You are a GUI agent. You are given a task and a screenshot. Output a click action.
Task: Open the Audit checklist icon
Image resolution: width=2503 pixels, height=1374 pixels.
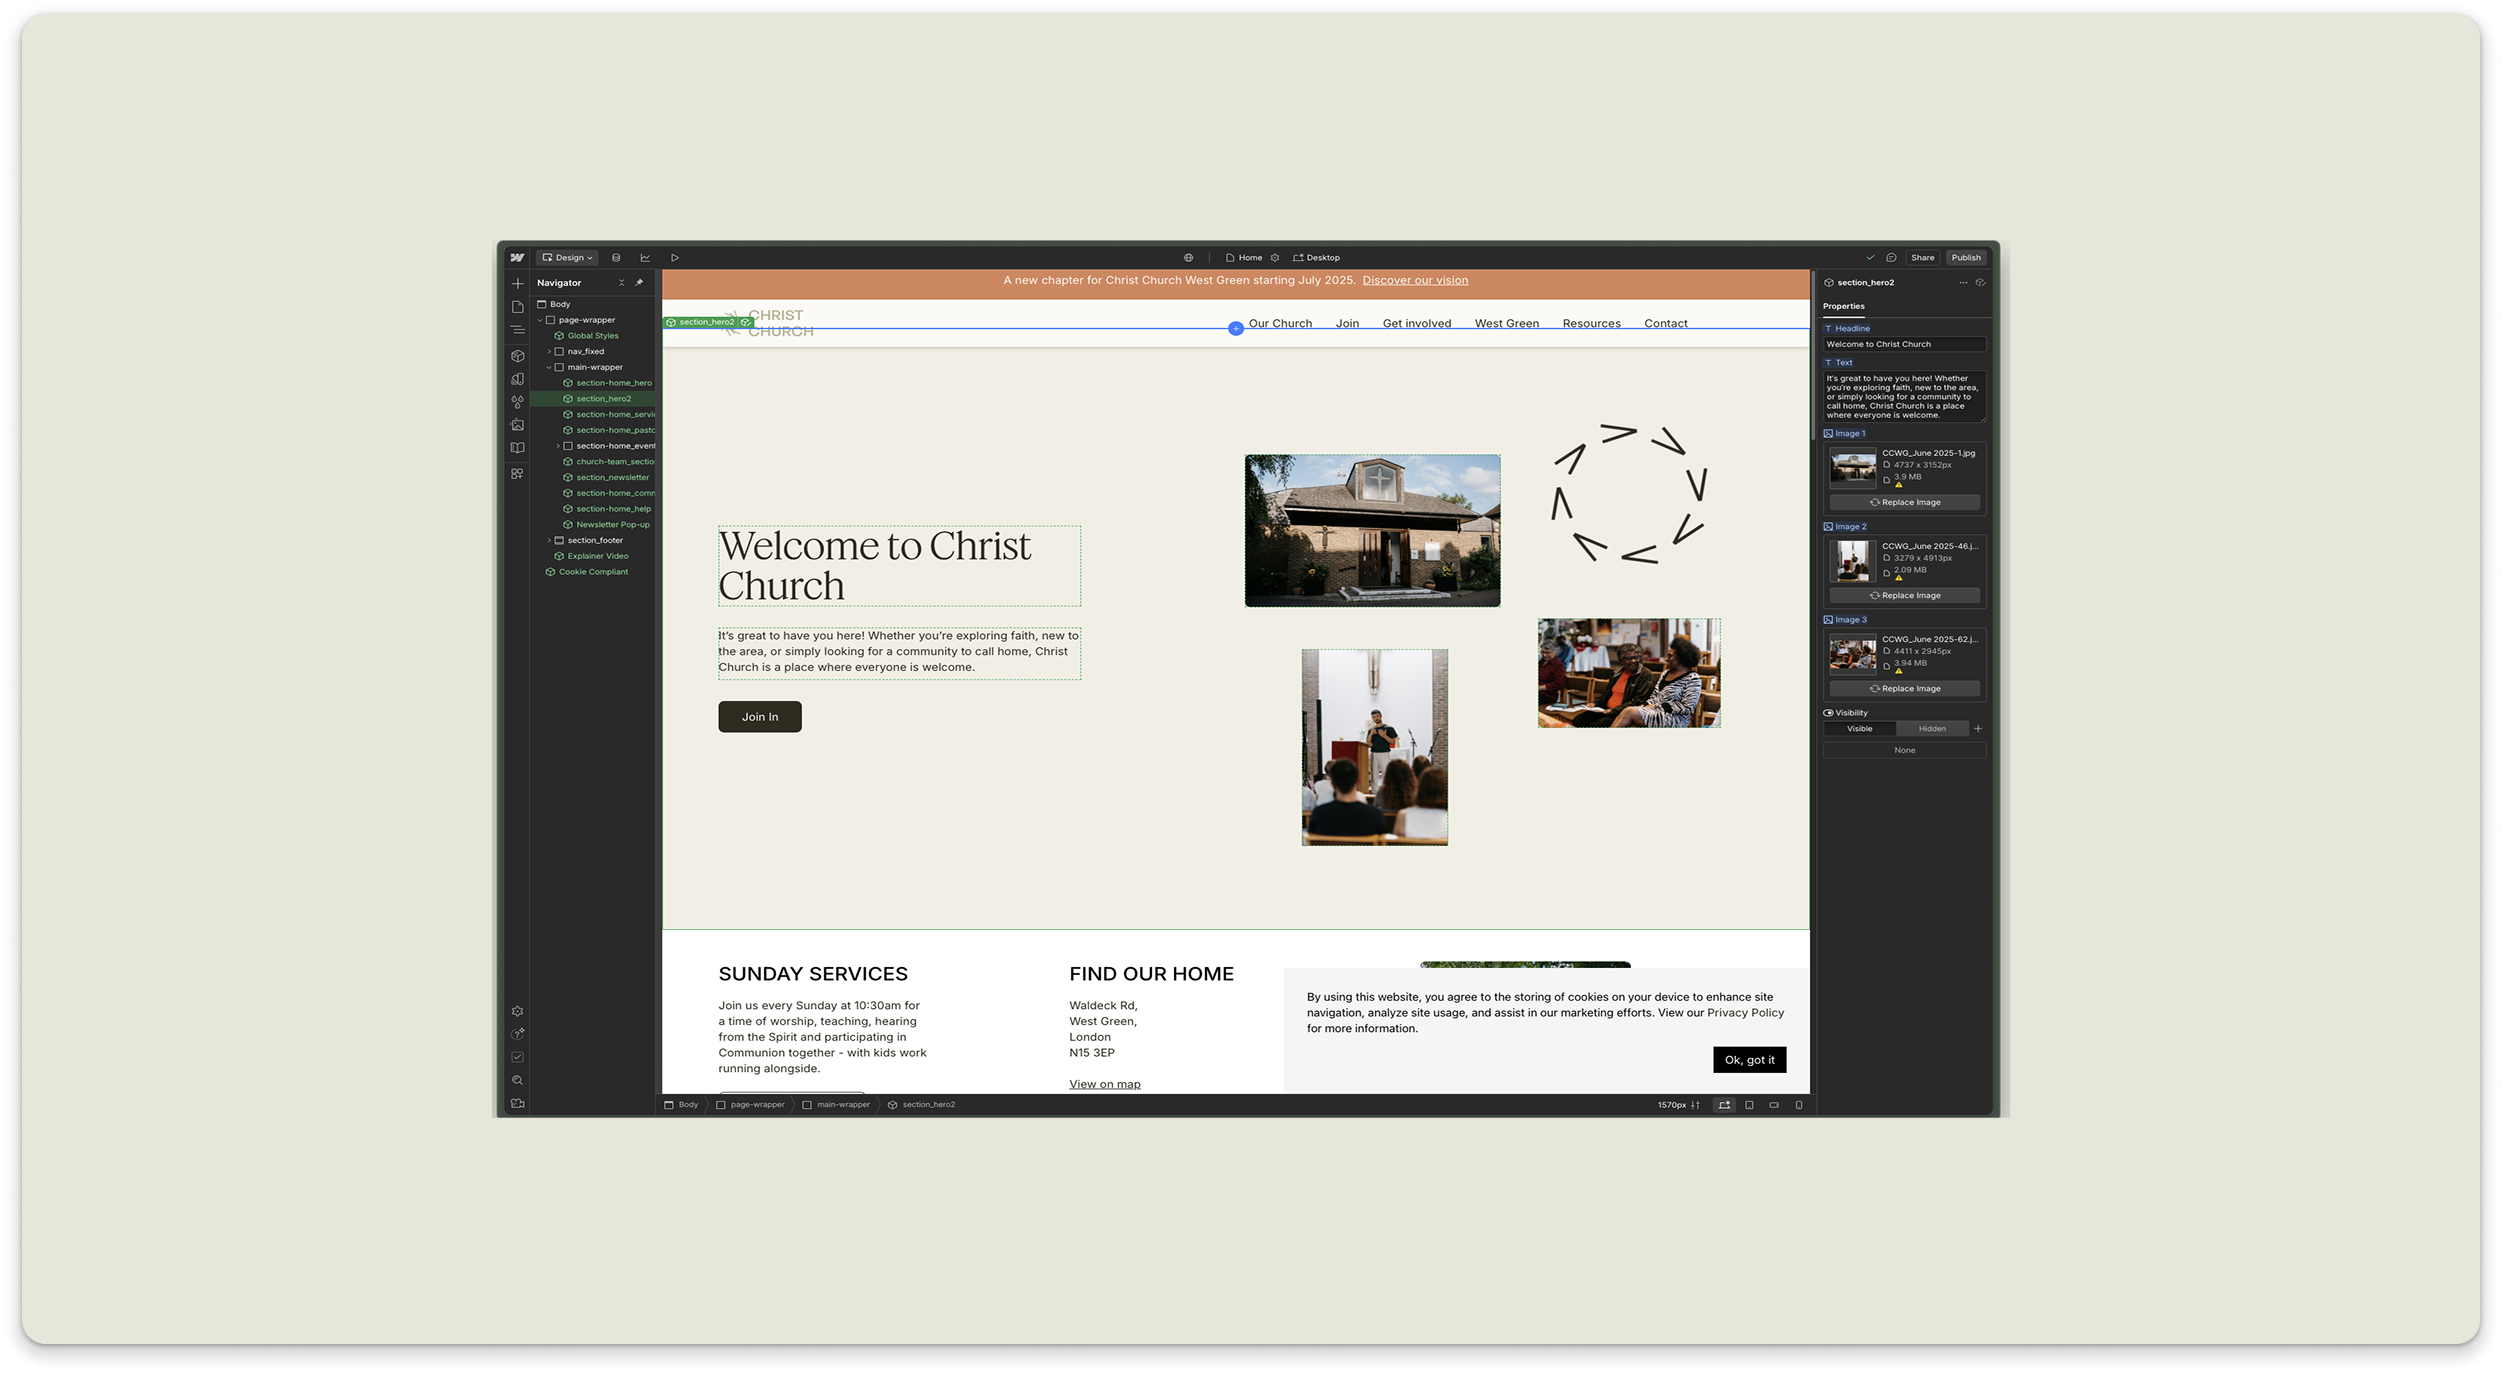517,1057
